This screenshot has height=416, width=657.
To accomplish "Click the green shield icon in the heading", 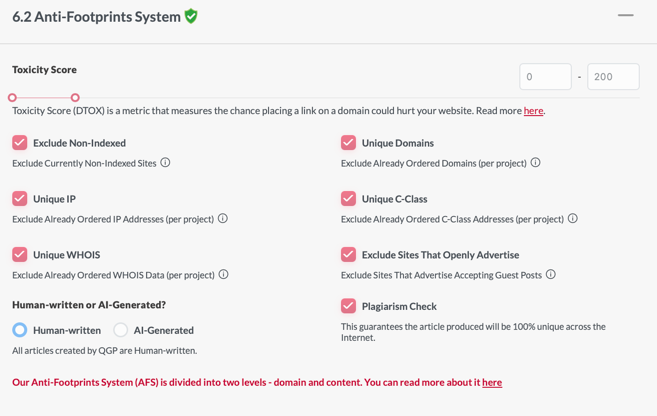I will [x=191, y=16].
